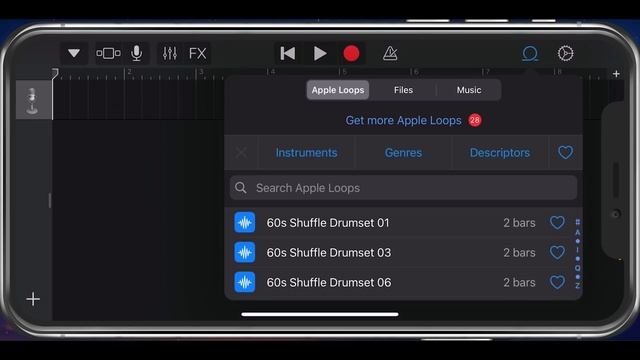Viewport: 640px width, 360px height.
Task: Switch to tracks view button
Action: point(108,53)
